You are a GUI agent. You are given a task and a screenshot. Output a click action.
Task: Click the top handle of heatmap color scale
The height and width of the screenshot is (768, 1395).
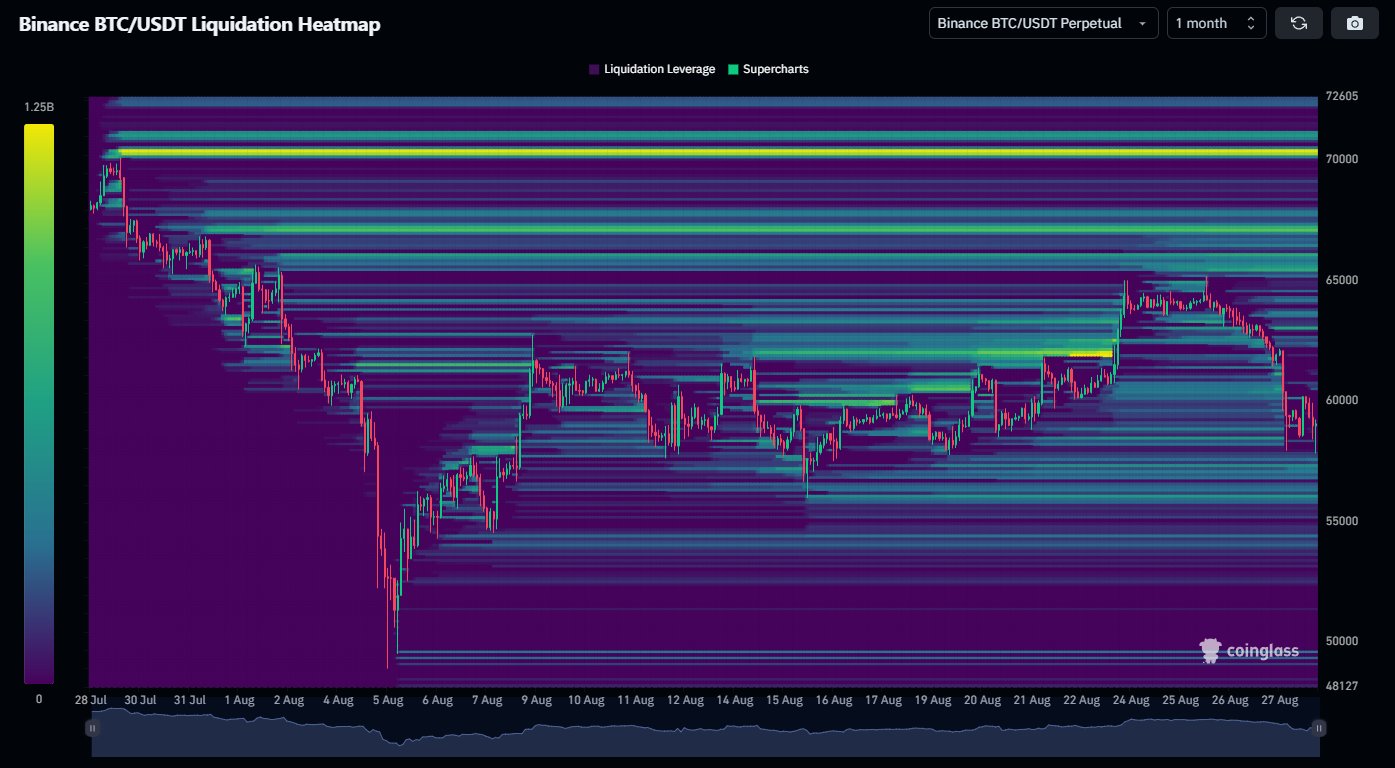[x=39, y=126]
